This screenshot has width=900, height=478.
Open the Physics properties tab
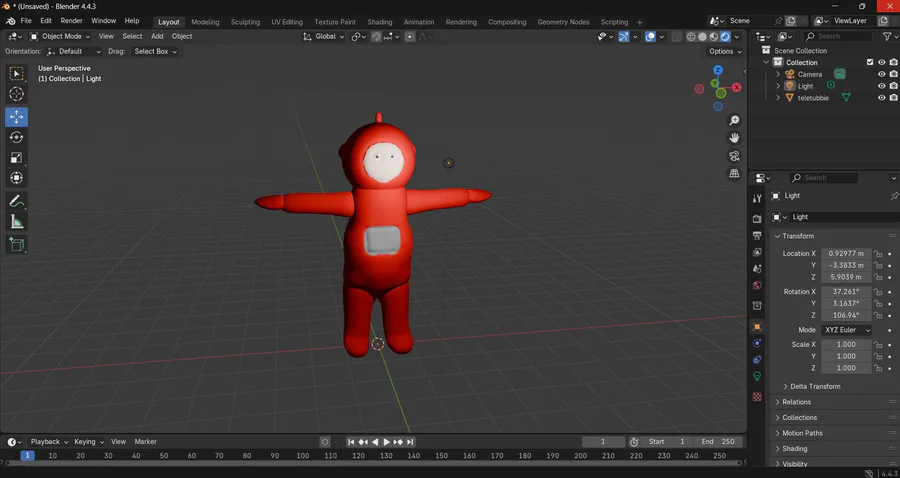[x=757, y=343]
